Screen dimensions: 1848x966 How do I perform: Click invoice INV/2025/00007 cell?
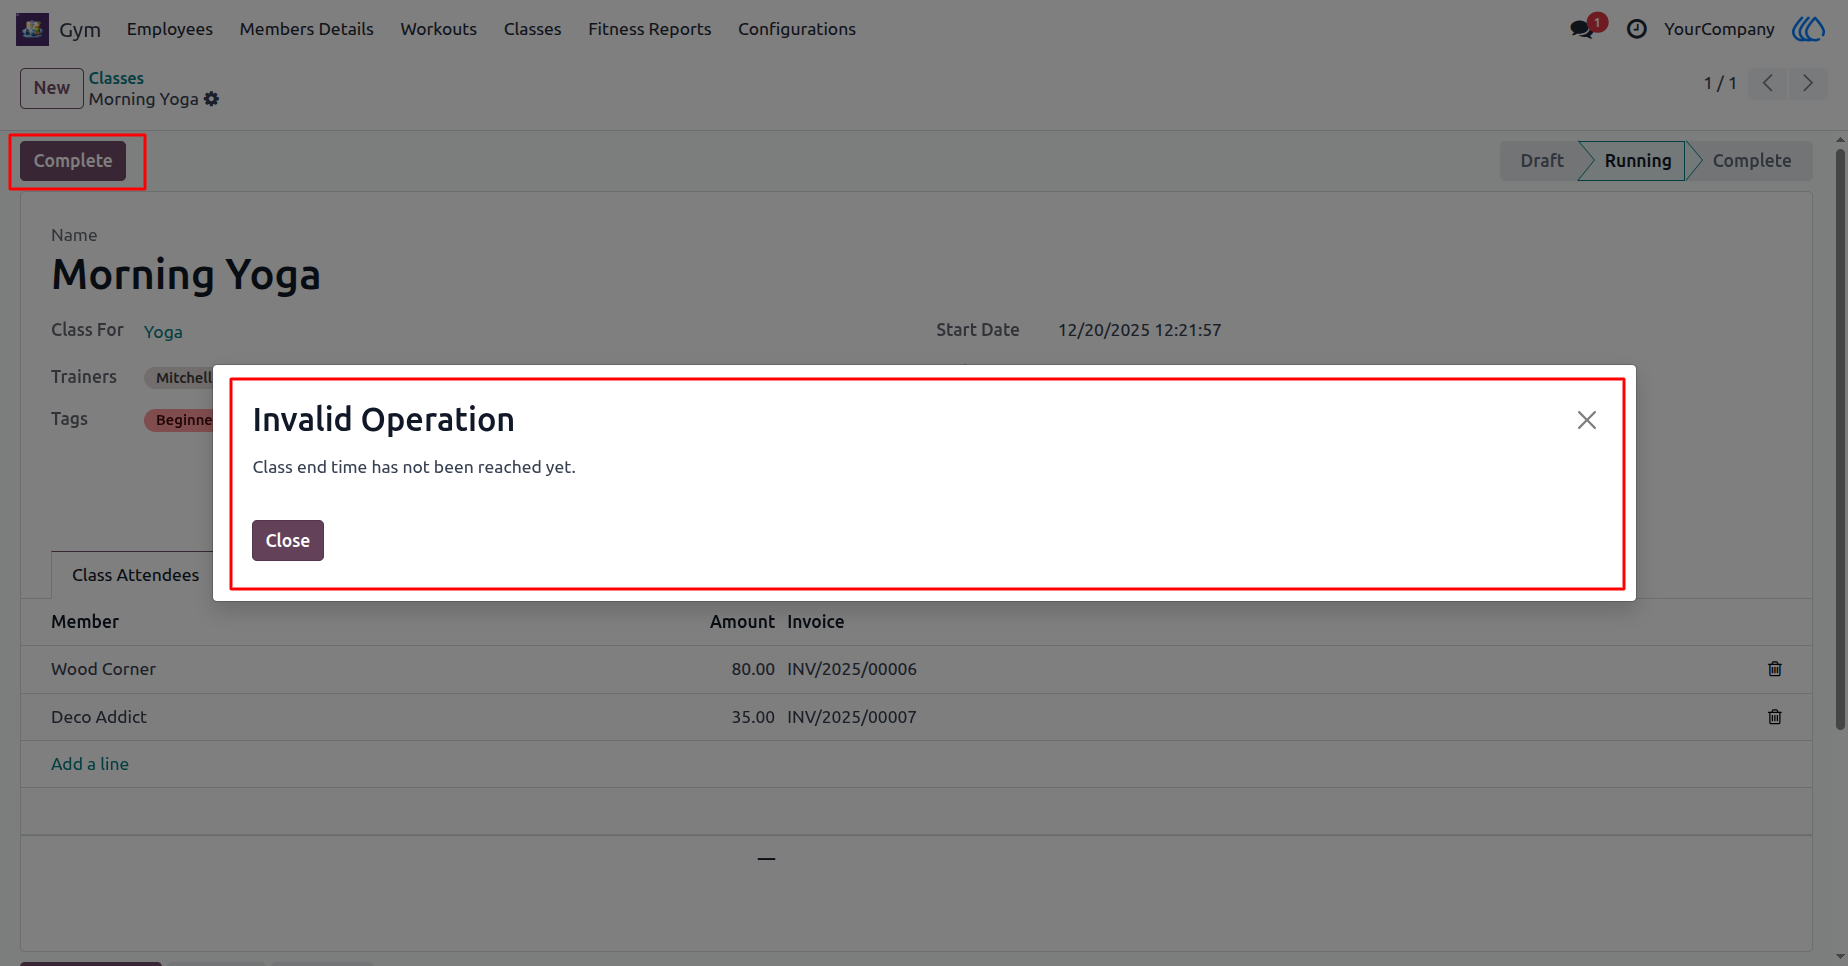point(852,717)
